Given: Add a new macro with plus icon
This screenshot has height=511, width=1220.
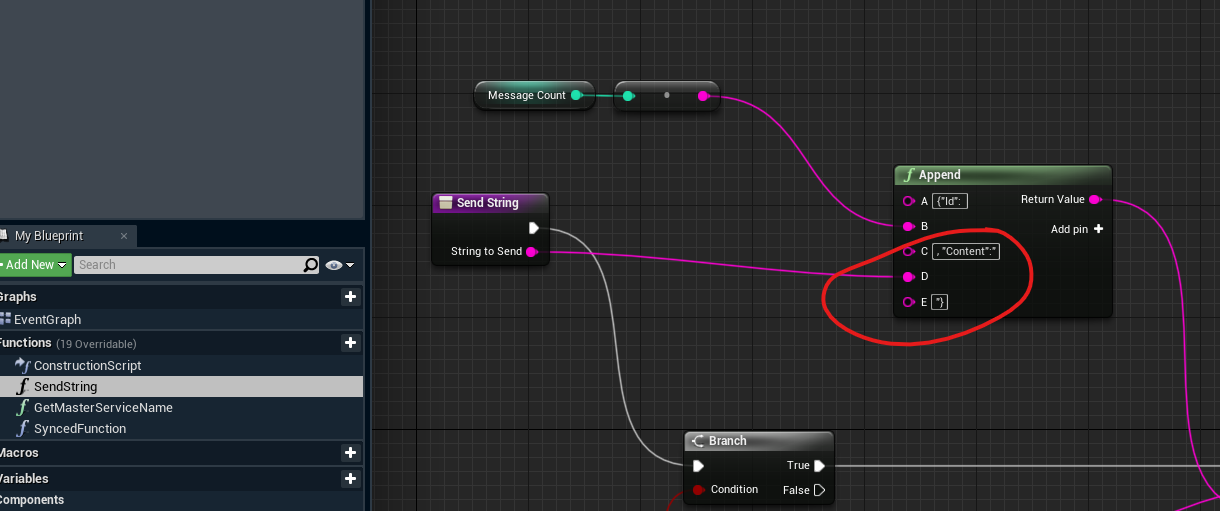Looking at the screenshot, I should pos(350,453).
